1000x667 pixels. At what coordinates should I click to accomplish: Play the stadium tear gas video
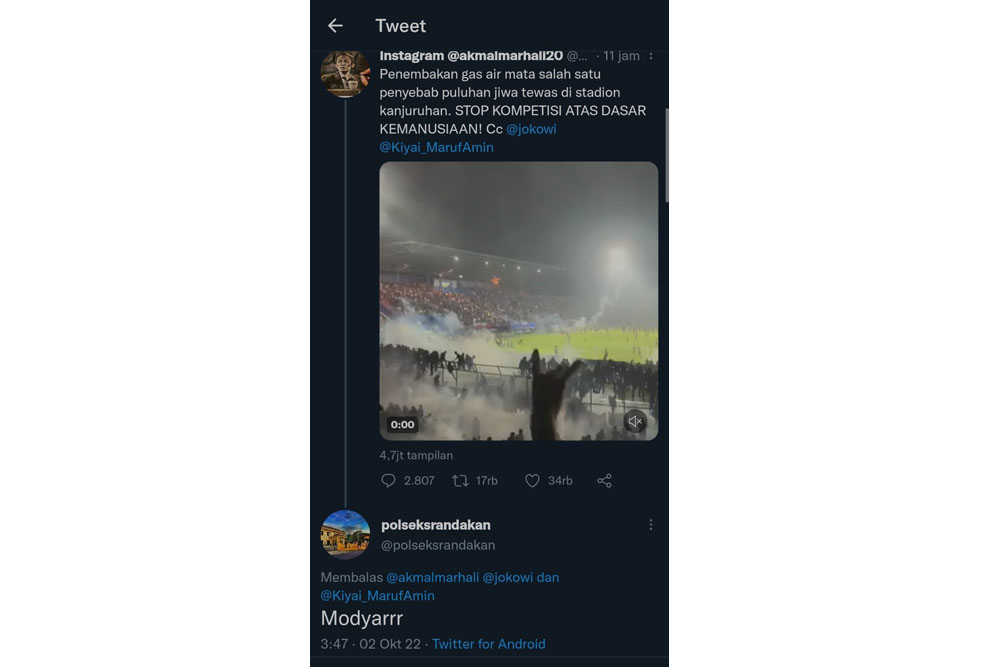coord(518,301)
